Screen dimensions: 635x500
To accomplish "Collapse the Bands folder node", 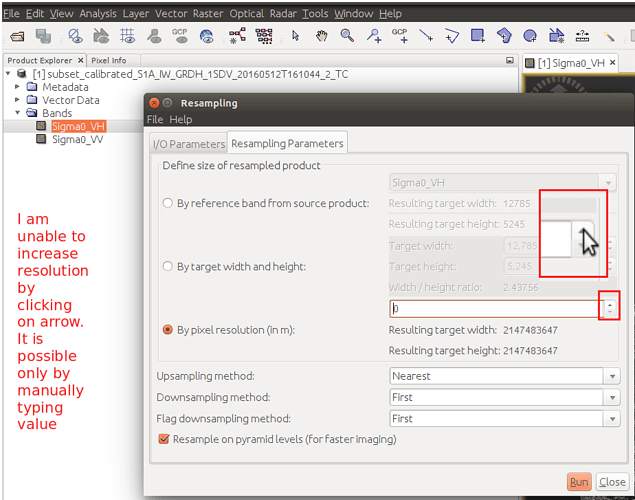I will click(x=17, y=113).
